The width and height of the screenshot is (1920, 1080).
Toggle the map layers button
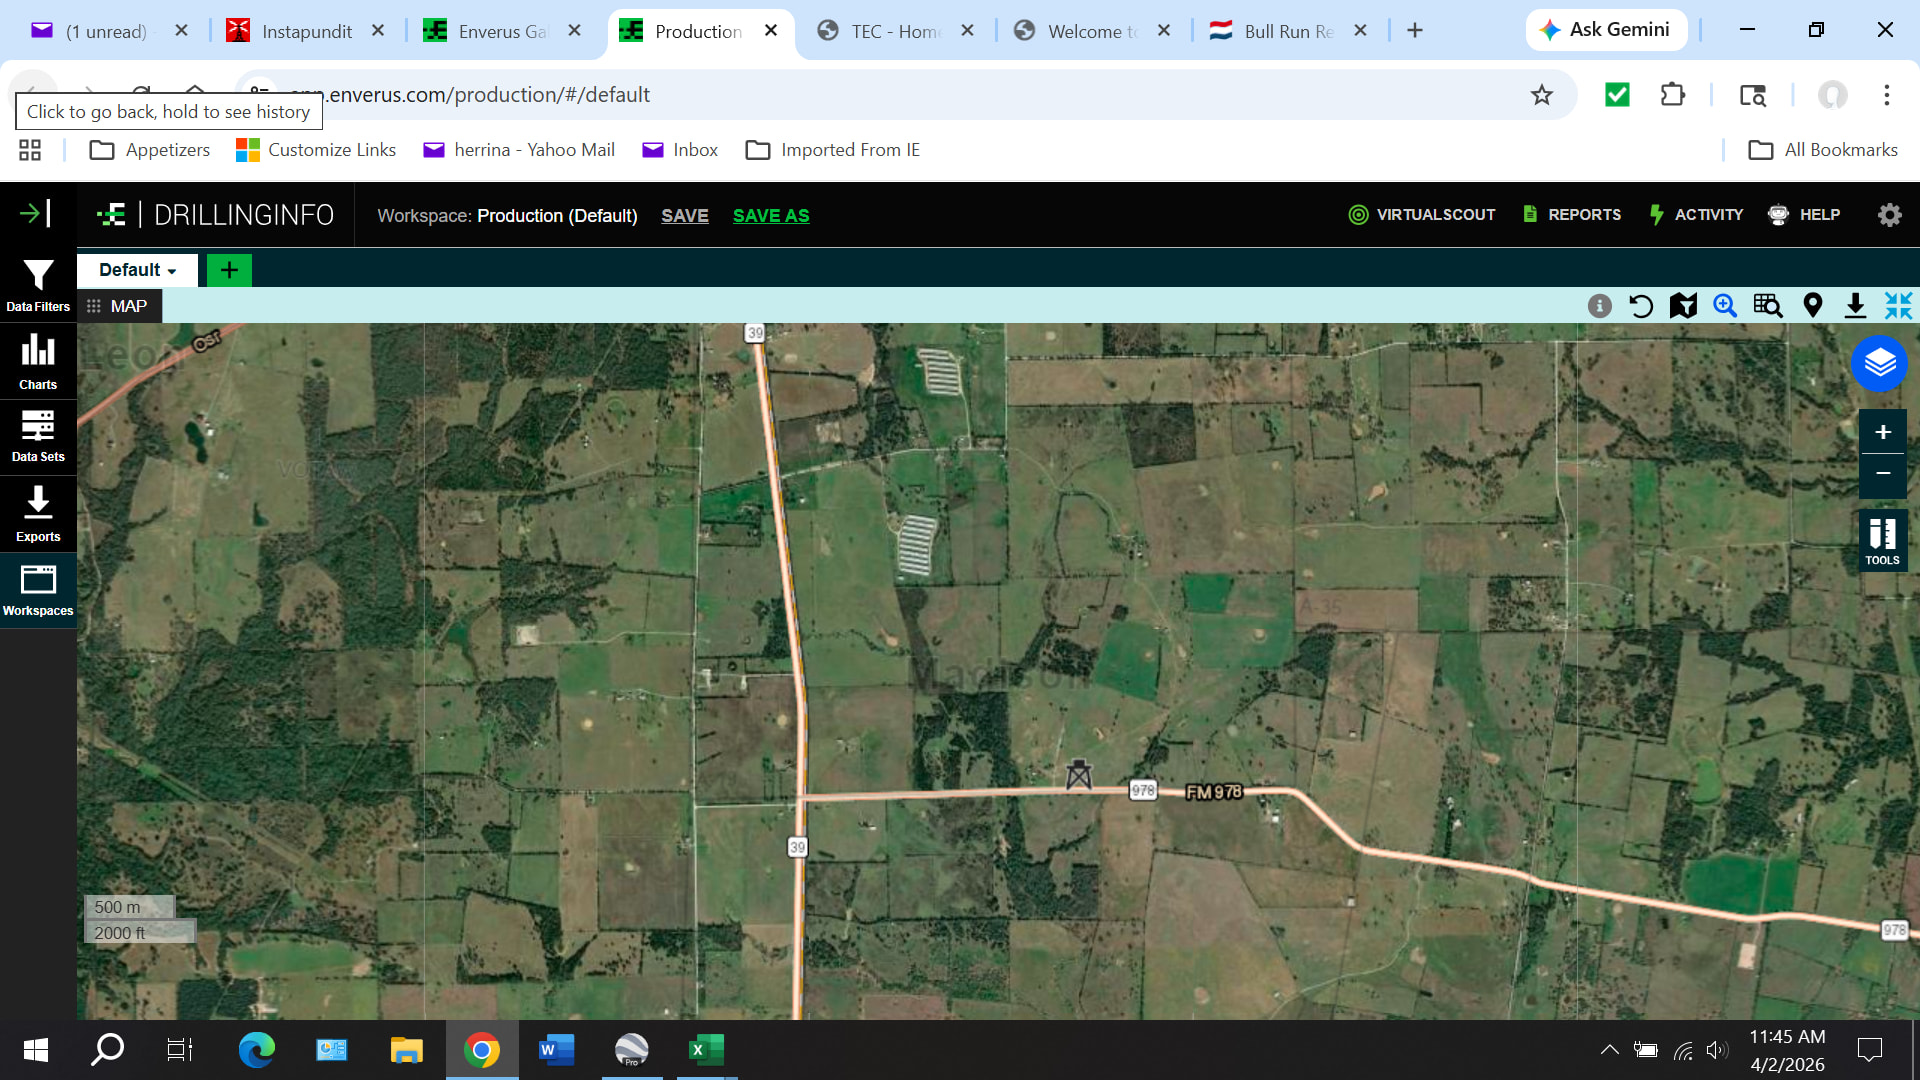1879,363
